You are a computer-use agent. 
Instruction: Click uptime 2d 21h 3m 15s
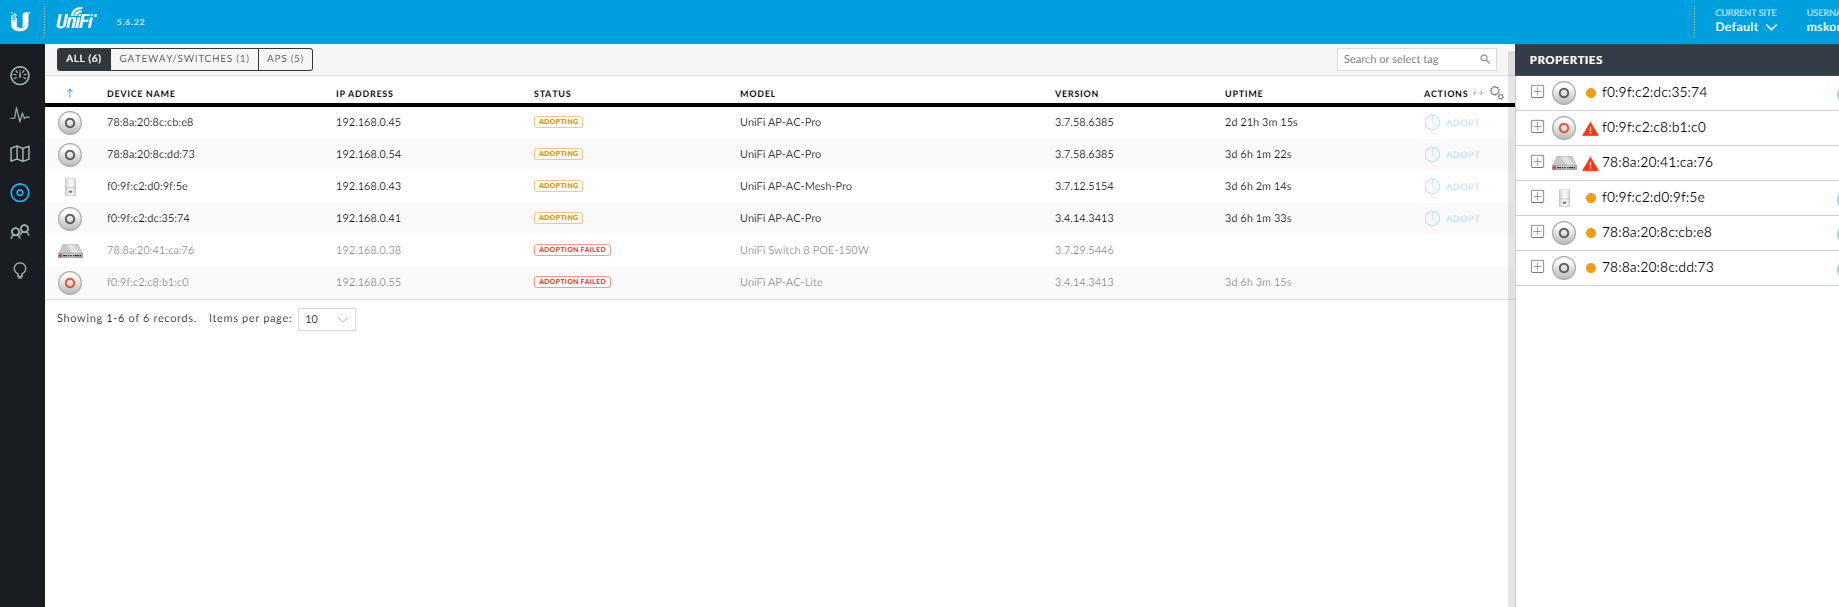1261,122
